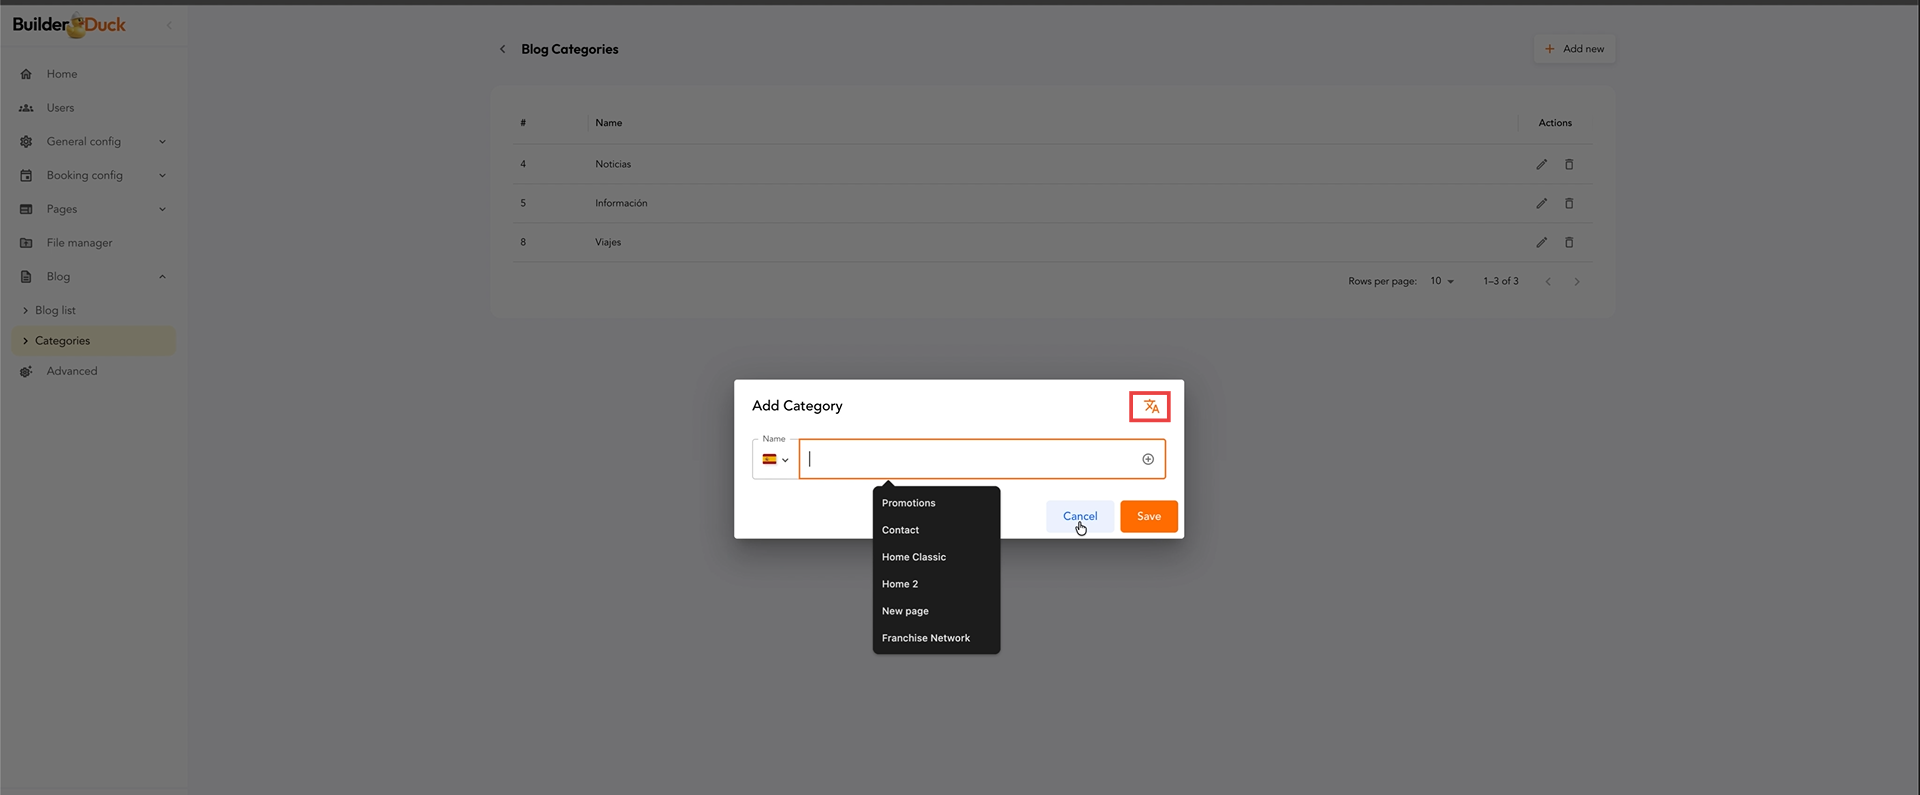Click the File manager sidebar icon
This screenshot has height=795, width=1920.
click(x=26, y=243)
